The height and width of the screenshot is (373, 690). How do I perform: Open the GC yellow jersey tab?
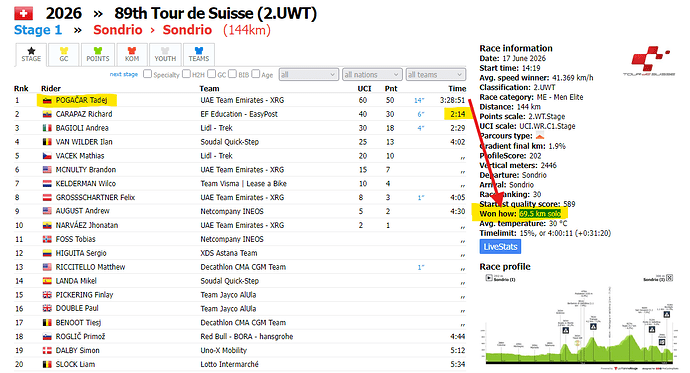(64, 55)
